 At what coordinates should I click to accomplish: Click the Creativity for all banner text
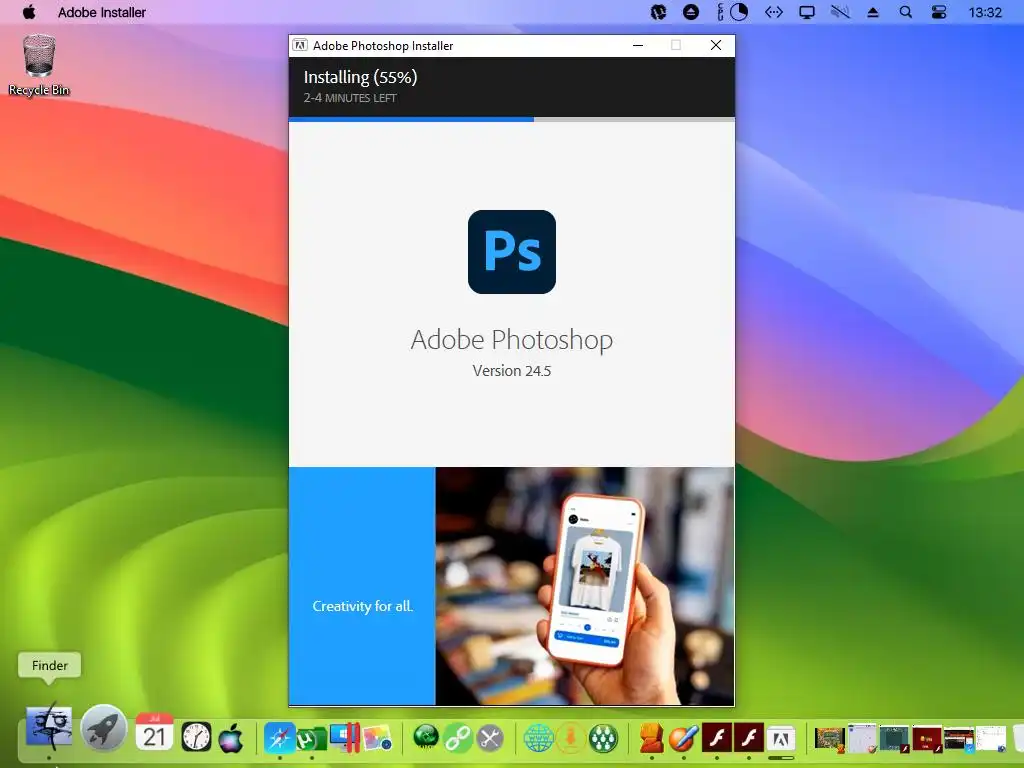pyautogui.click(x=362, y=606)
